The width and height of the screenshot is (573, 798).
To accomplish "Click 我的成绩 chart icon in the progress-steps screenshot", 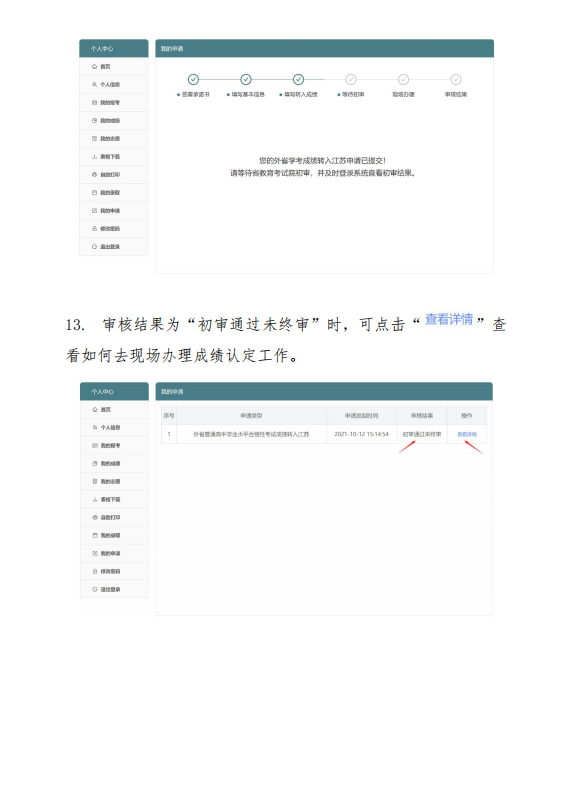I will [x=94, y=121].
